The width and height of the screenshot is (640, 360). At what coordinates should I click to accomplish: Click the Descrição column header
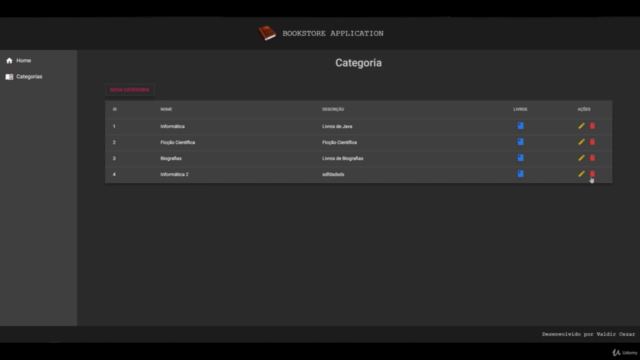333,109
